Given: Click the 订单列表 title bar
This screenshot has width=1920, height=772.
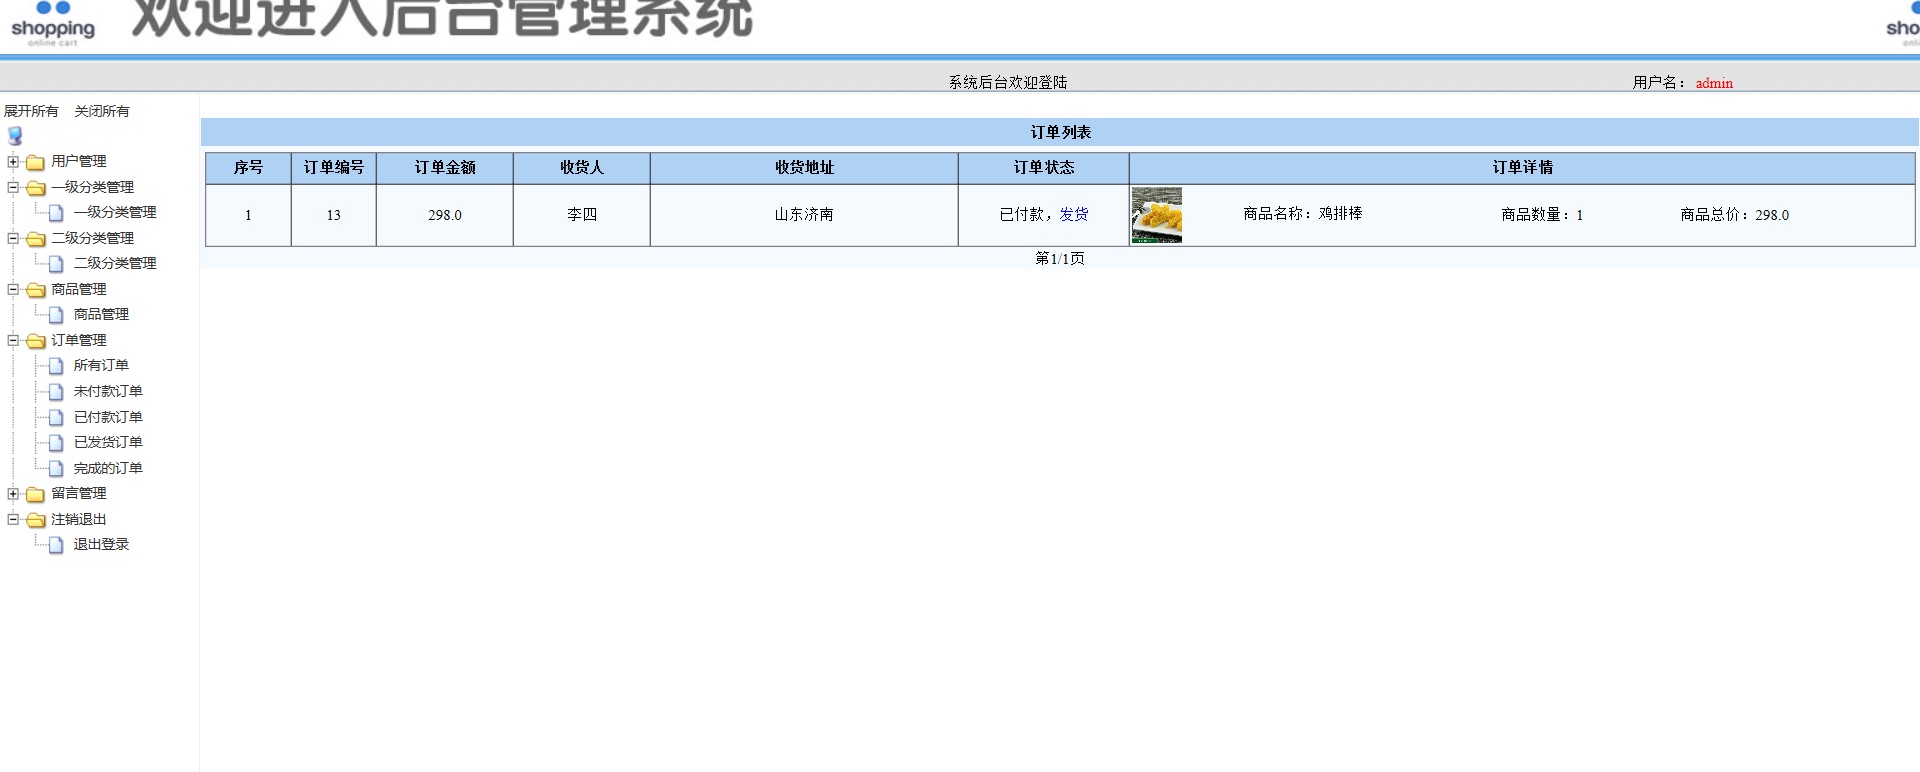Looking at the screenshot, I should [1060, 132].
